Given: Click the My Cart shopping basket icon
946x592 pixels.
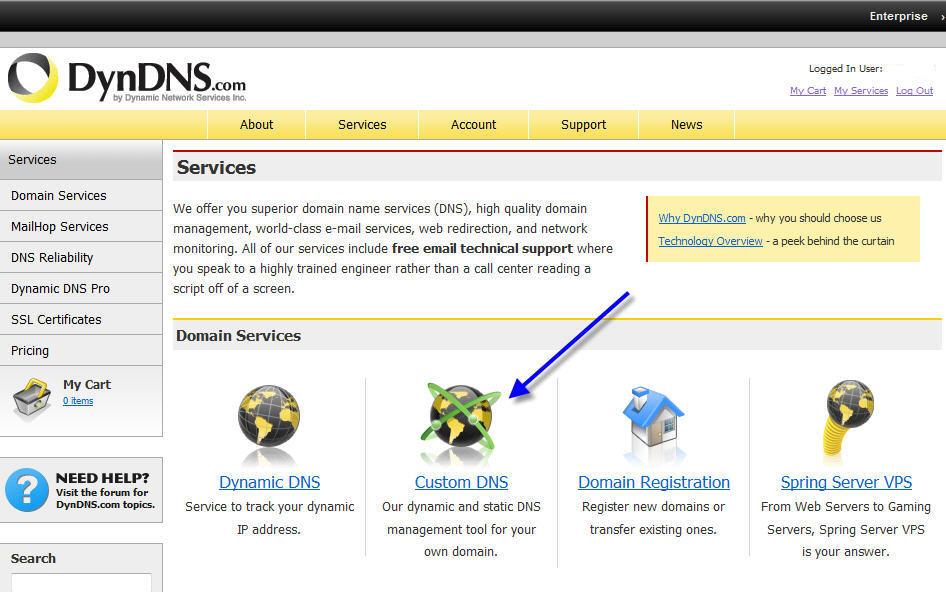Looking at the screenshot, I should (32, 398).
